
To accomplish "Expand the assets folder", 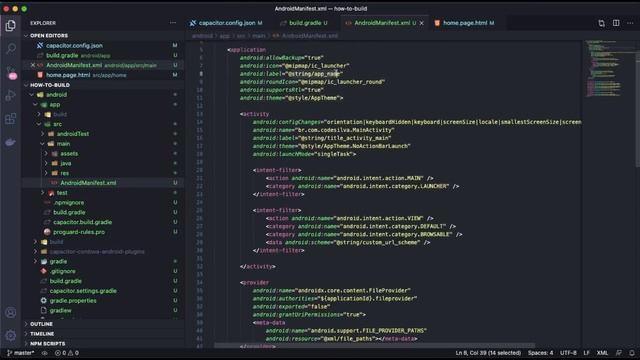I will click(x=69, y=153).
